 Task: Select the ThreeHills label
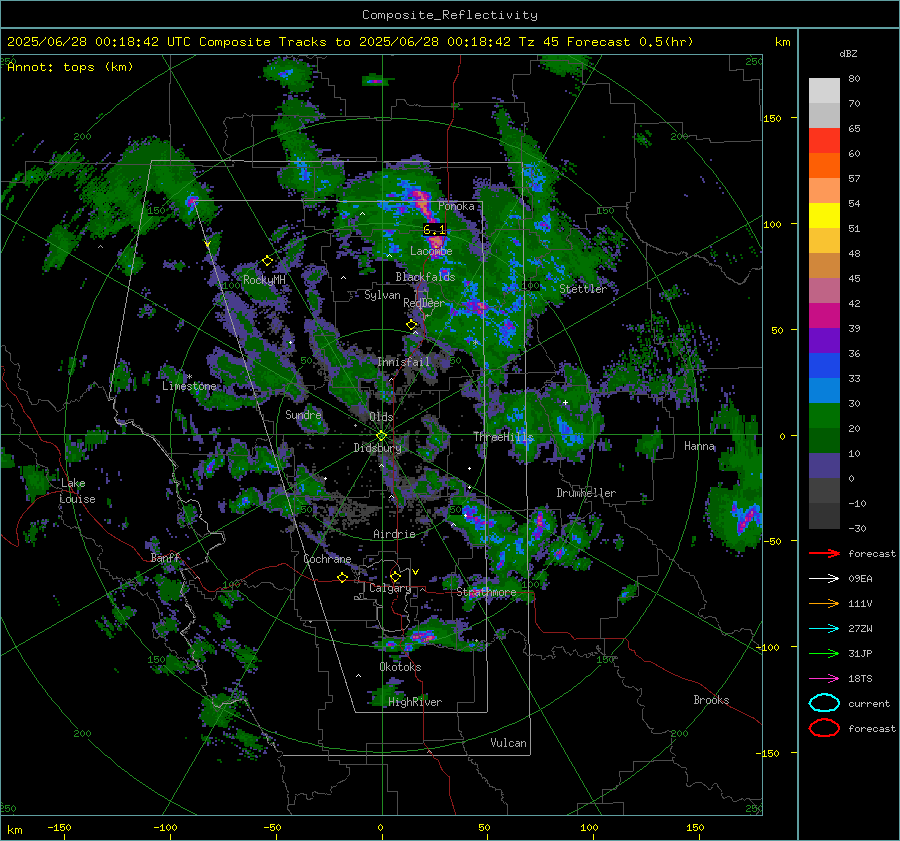tap(503, 437)
